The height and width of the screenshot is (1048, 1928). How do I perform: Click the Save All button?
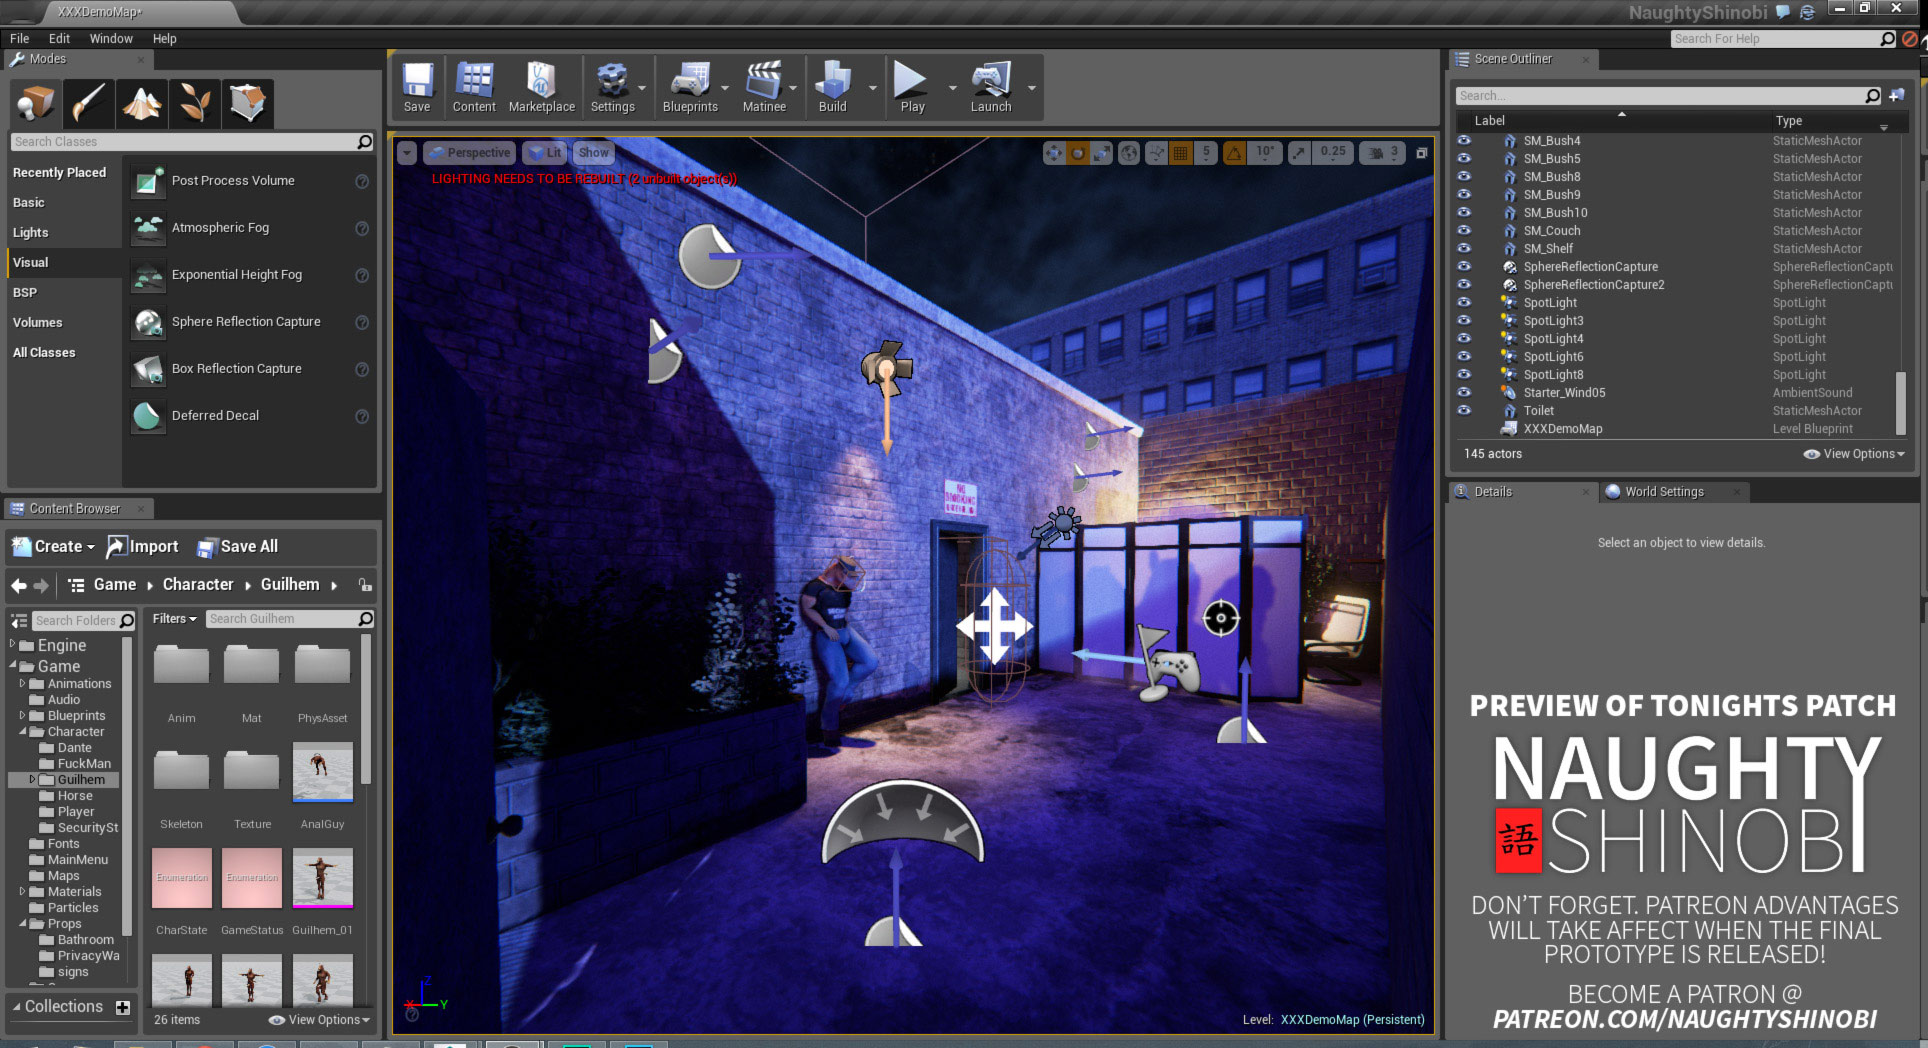(x=238, y=547)
